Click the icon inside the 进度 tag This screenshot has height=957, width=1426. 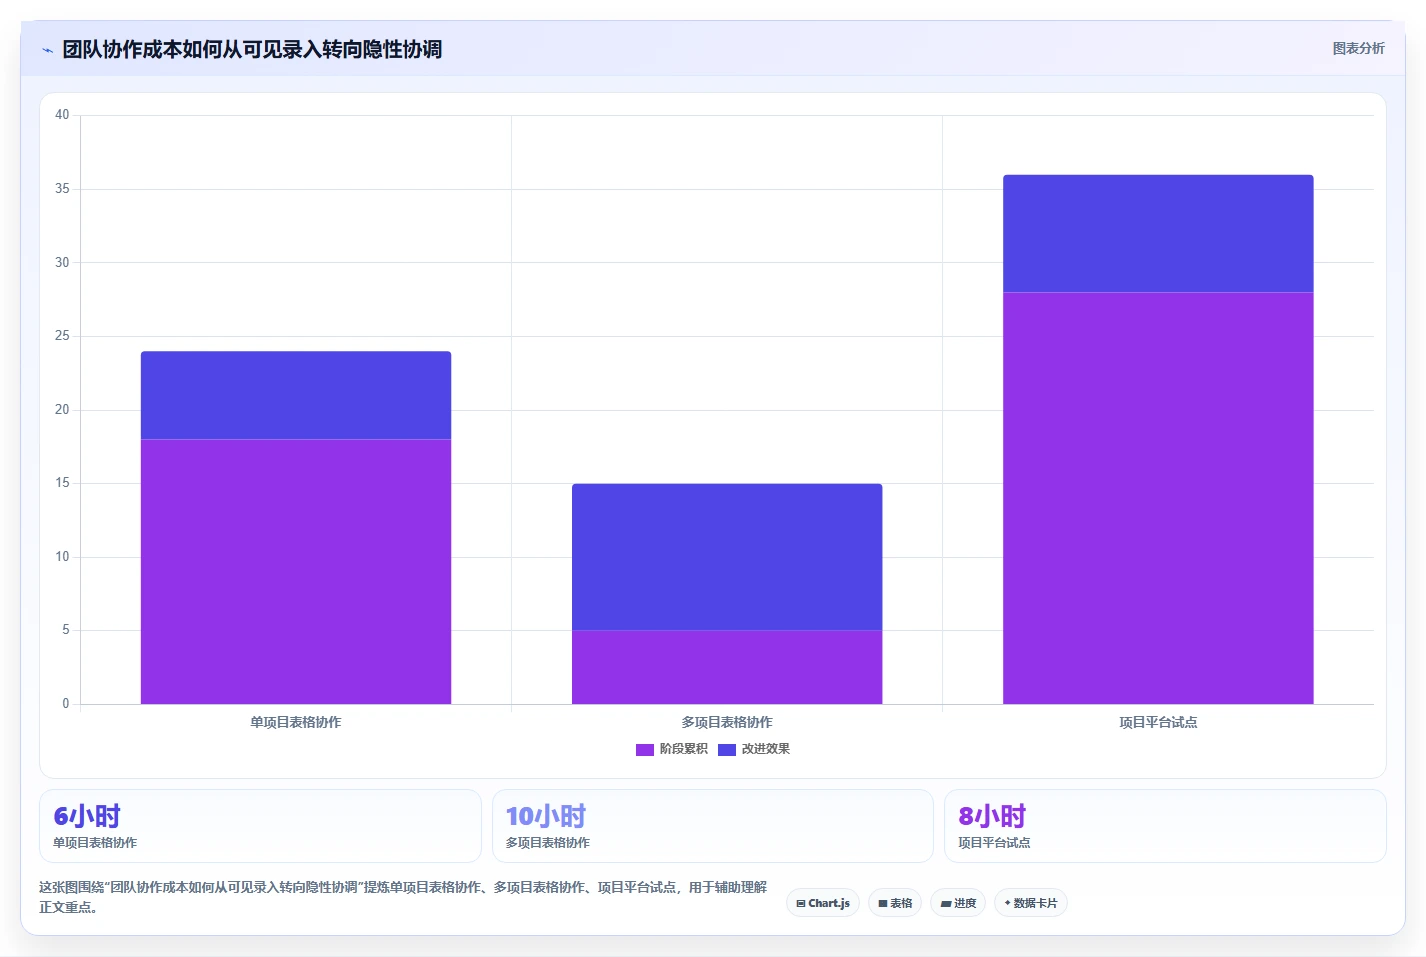tap(946, 904)
